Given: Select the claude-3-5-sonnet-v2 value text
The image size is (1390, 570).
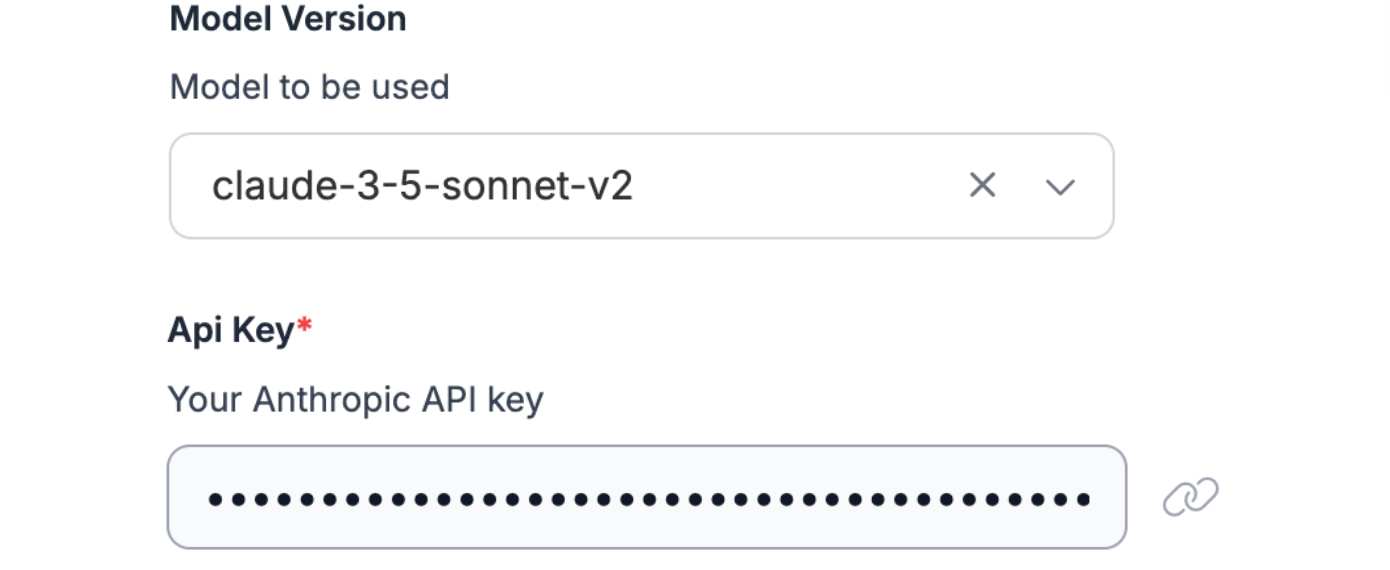Looking at the screenshot, I should tap(422, 186).
